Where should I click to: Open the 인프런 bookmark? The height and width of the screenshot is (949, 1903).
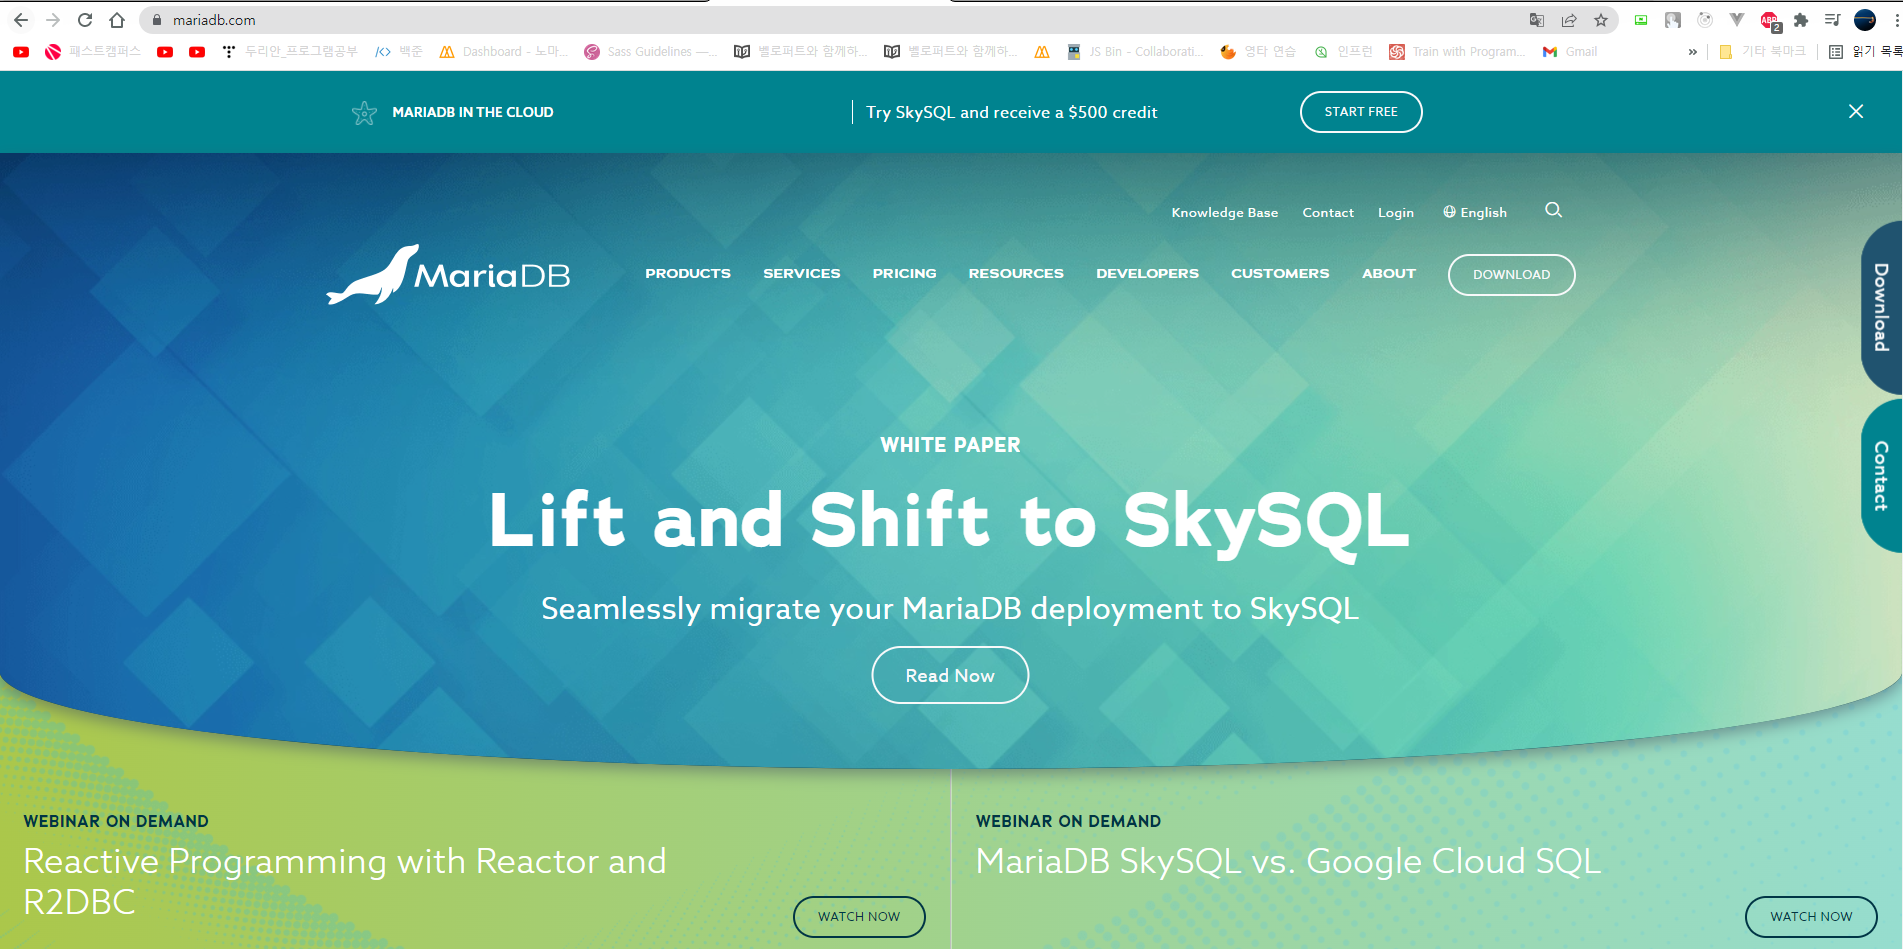[x=1343, y=52]
